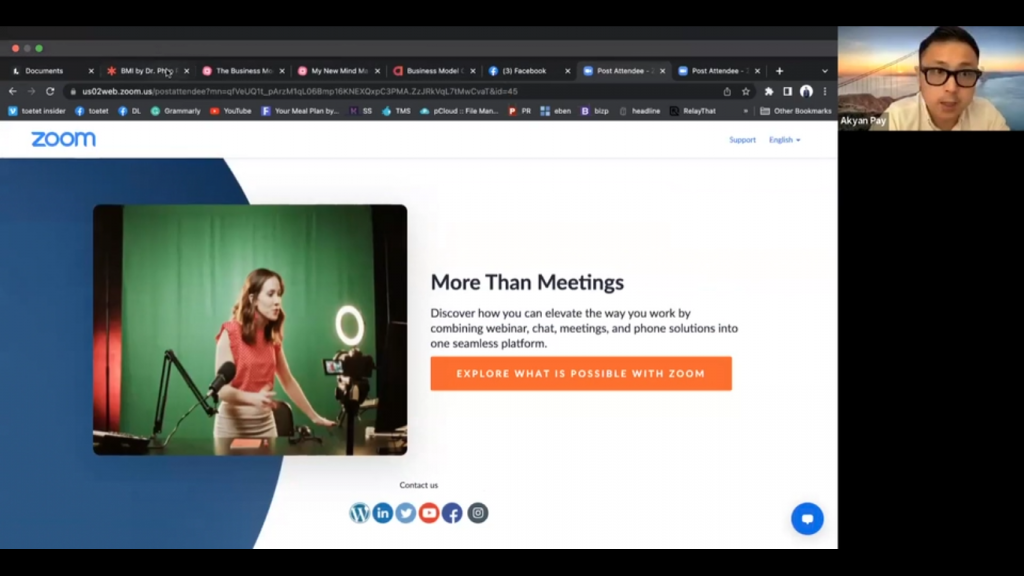
Task: Click the site lock icon in the address bar
Action: 73,91
